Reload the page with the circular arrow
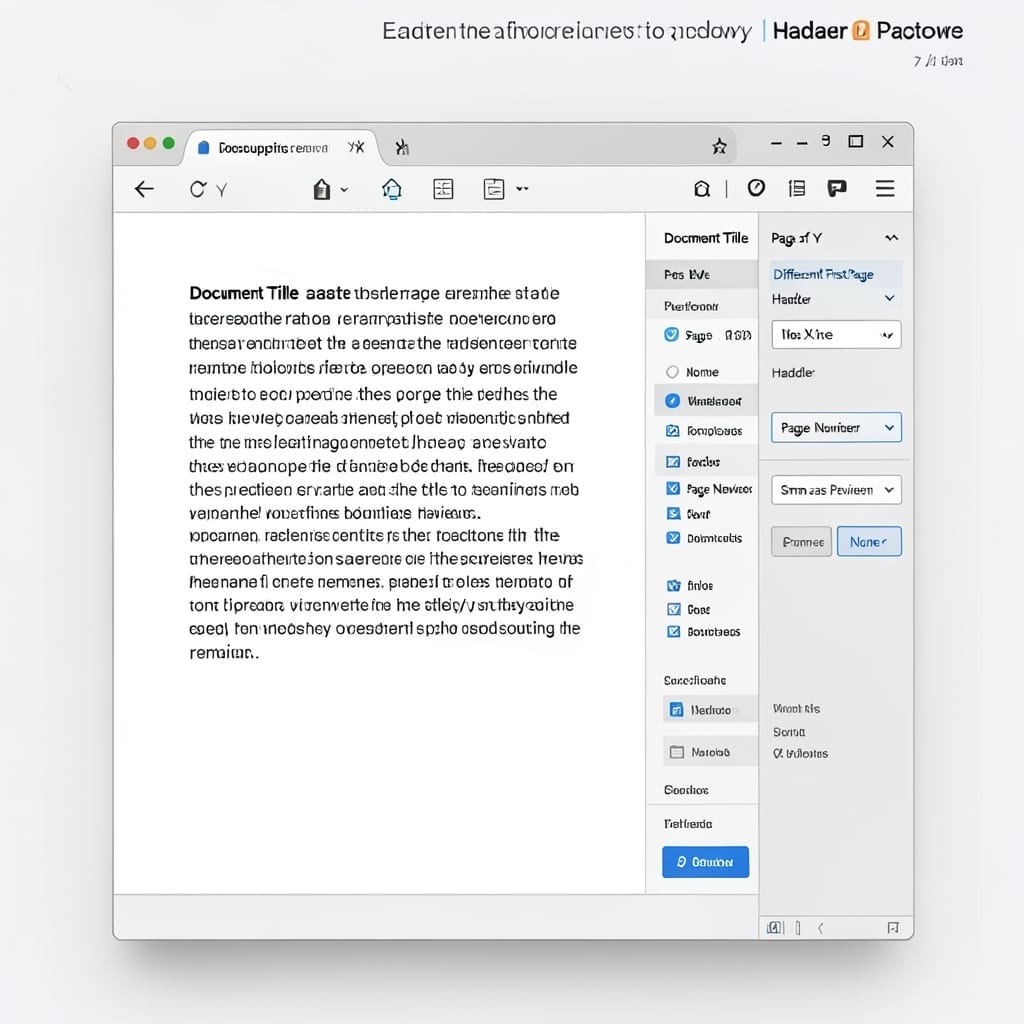The height and width of the screenshot is (1024, 1024). tap(197, 189)
